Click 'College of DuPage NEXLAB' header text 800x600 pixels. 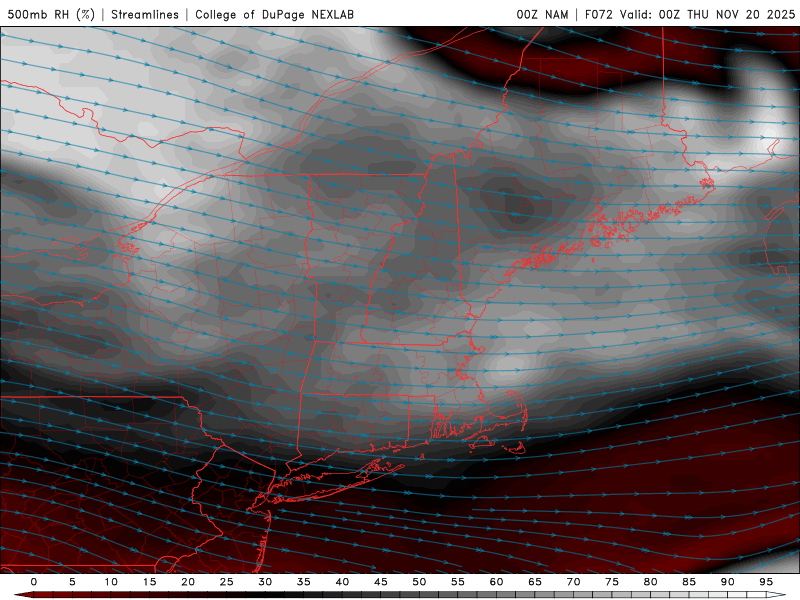click(x=274, y=14)
